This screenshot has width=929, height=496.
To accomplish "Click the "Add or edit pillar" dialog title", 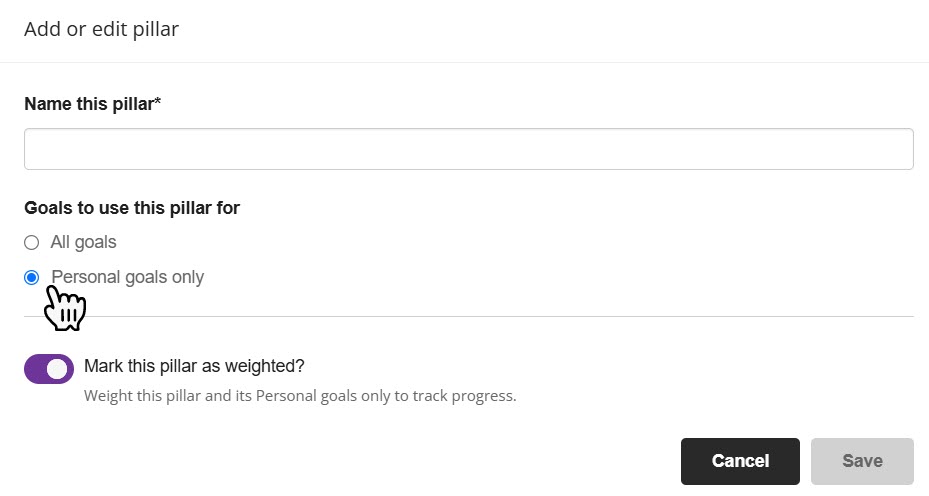I will [x=101, y=29].
